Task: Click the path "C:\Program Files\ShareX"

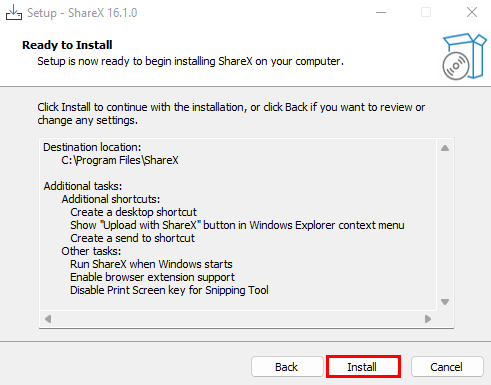Action: (x=120, y=160)
